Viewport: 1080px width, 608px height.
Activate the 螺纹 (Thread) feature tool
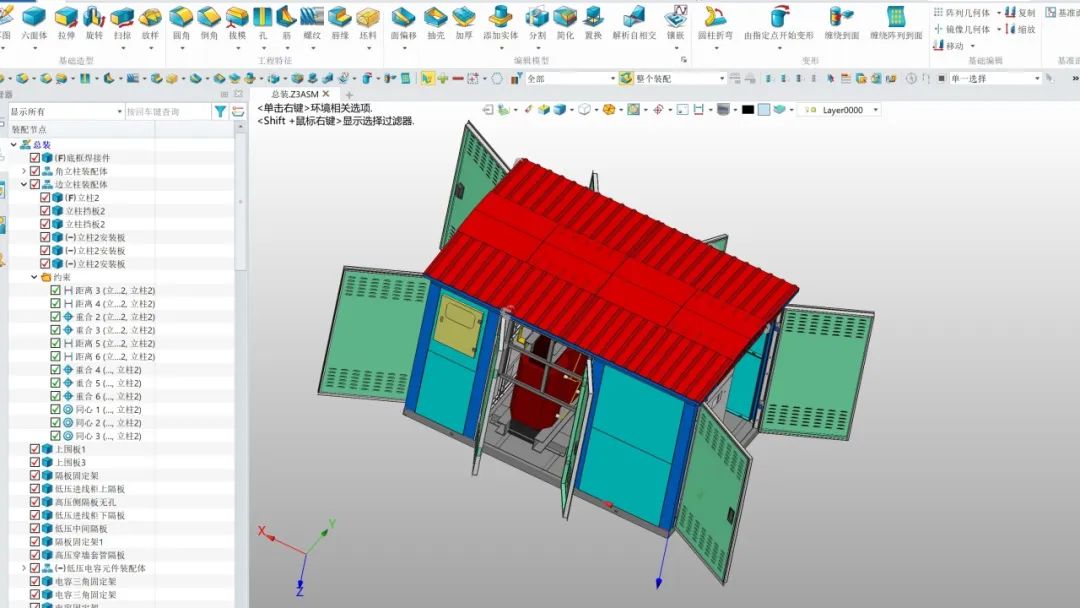pos(312,19)
